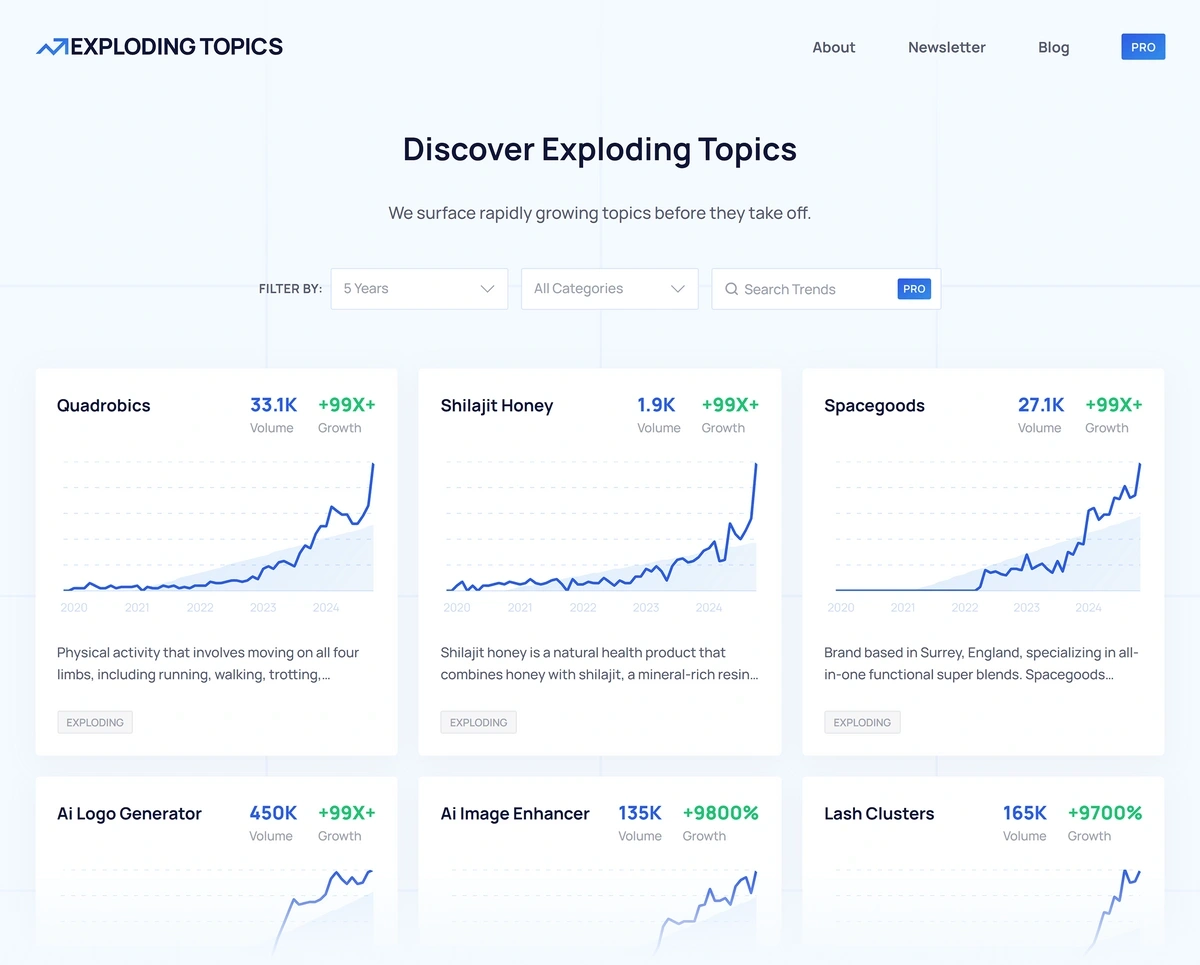Image resolution: width=1200 pixels, height=965 pixels.
Task: Click the EXPLODING tag on Quadrobics card
Action: [x=95, y=722]
